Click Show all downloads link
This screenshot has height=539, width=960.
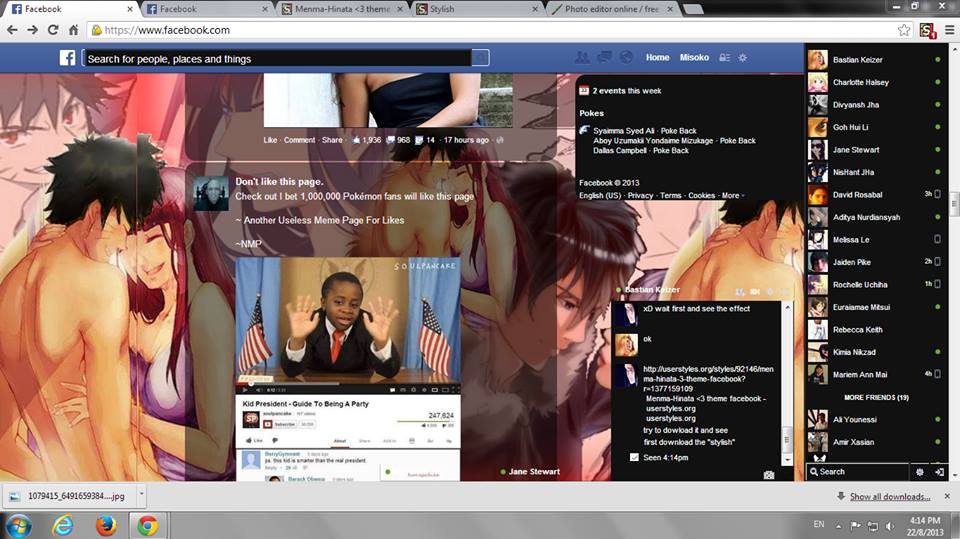(x=890, y=496)
